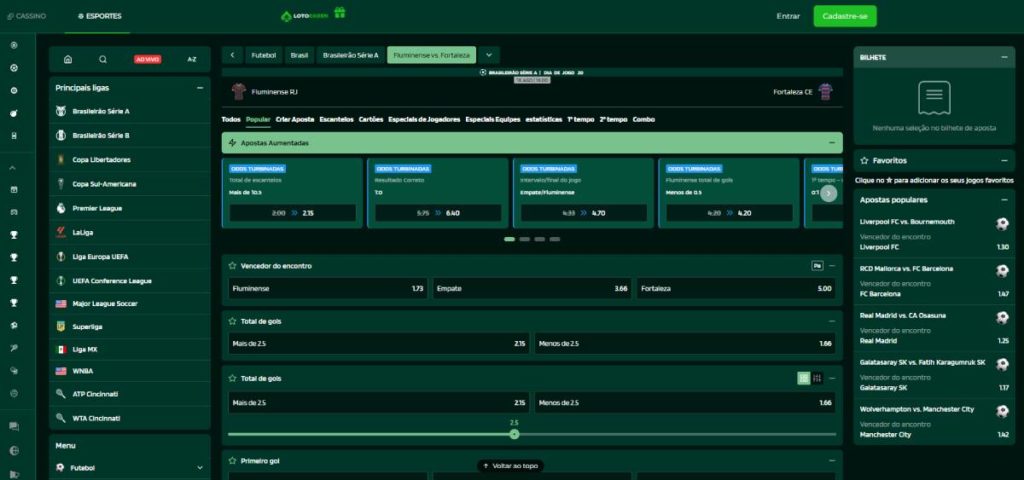Click the Brasileirão Série A league icon

tap(61, 111)
